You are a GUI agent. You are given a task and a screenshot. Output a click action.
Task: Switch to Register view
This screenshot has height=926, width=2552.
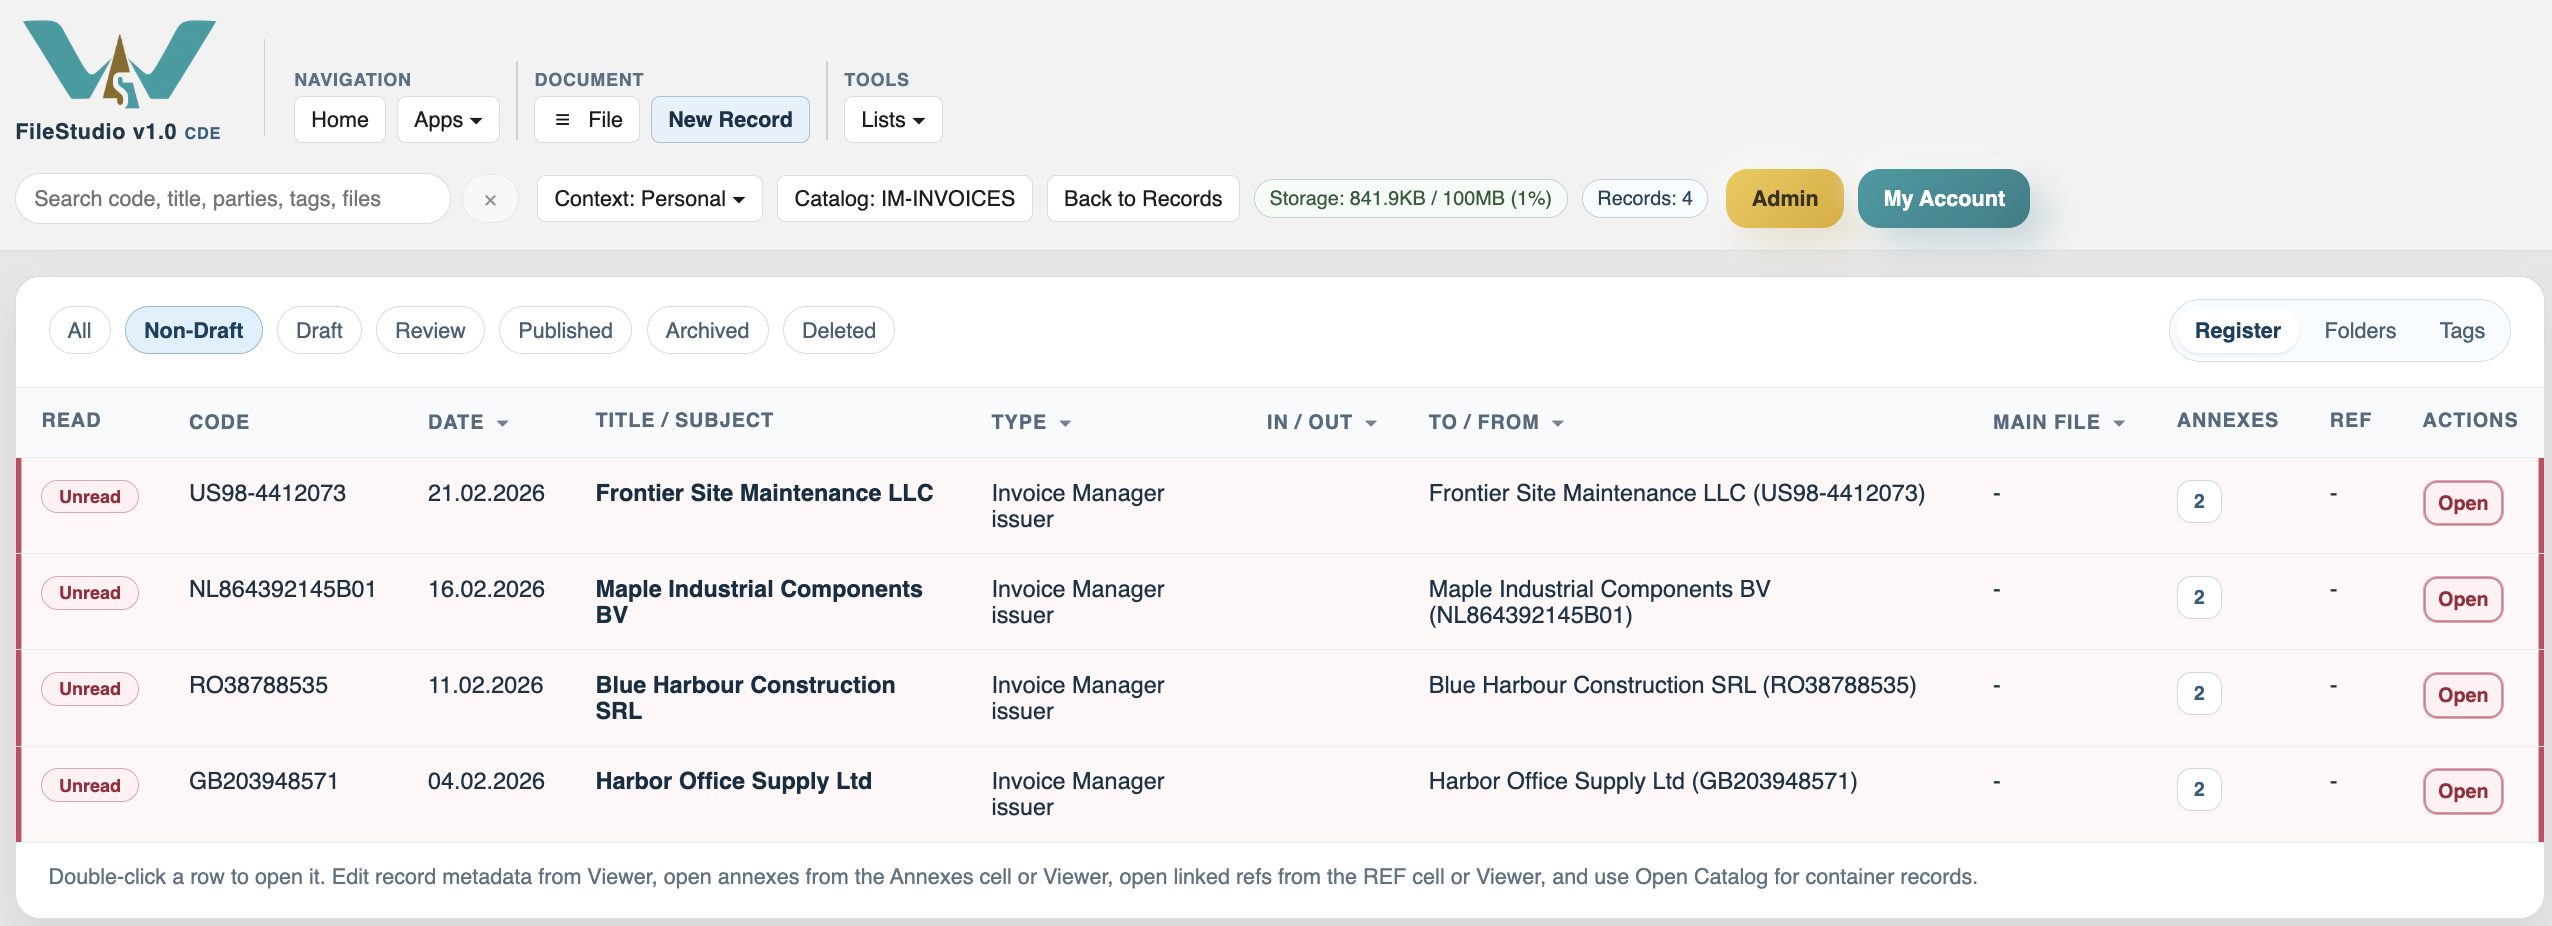pos(2238,330)
